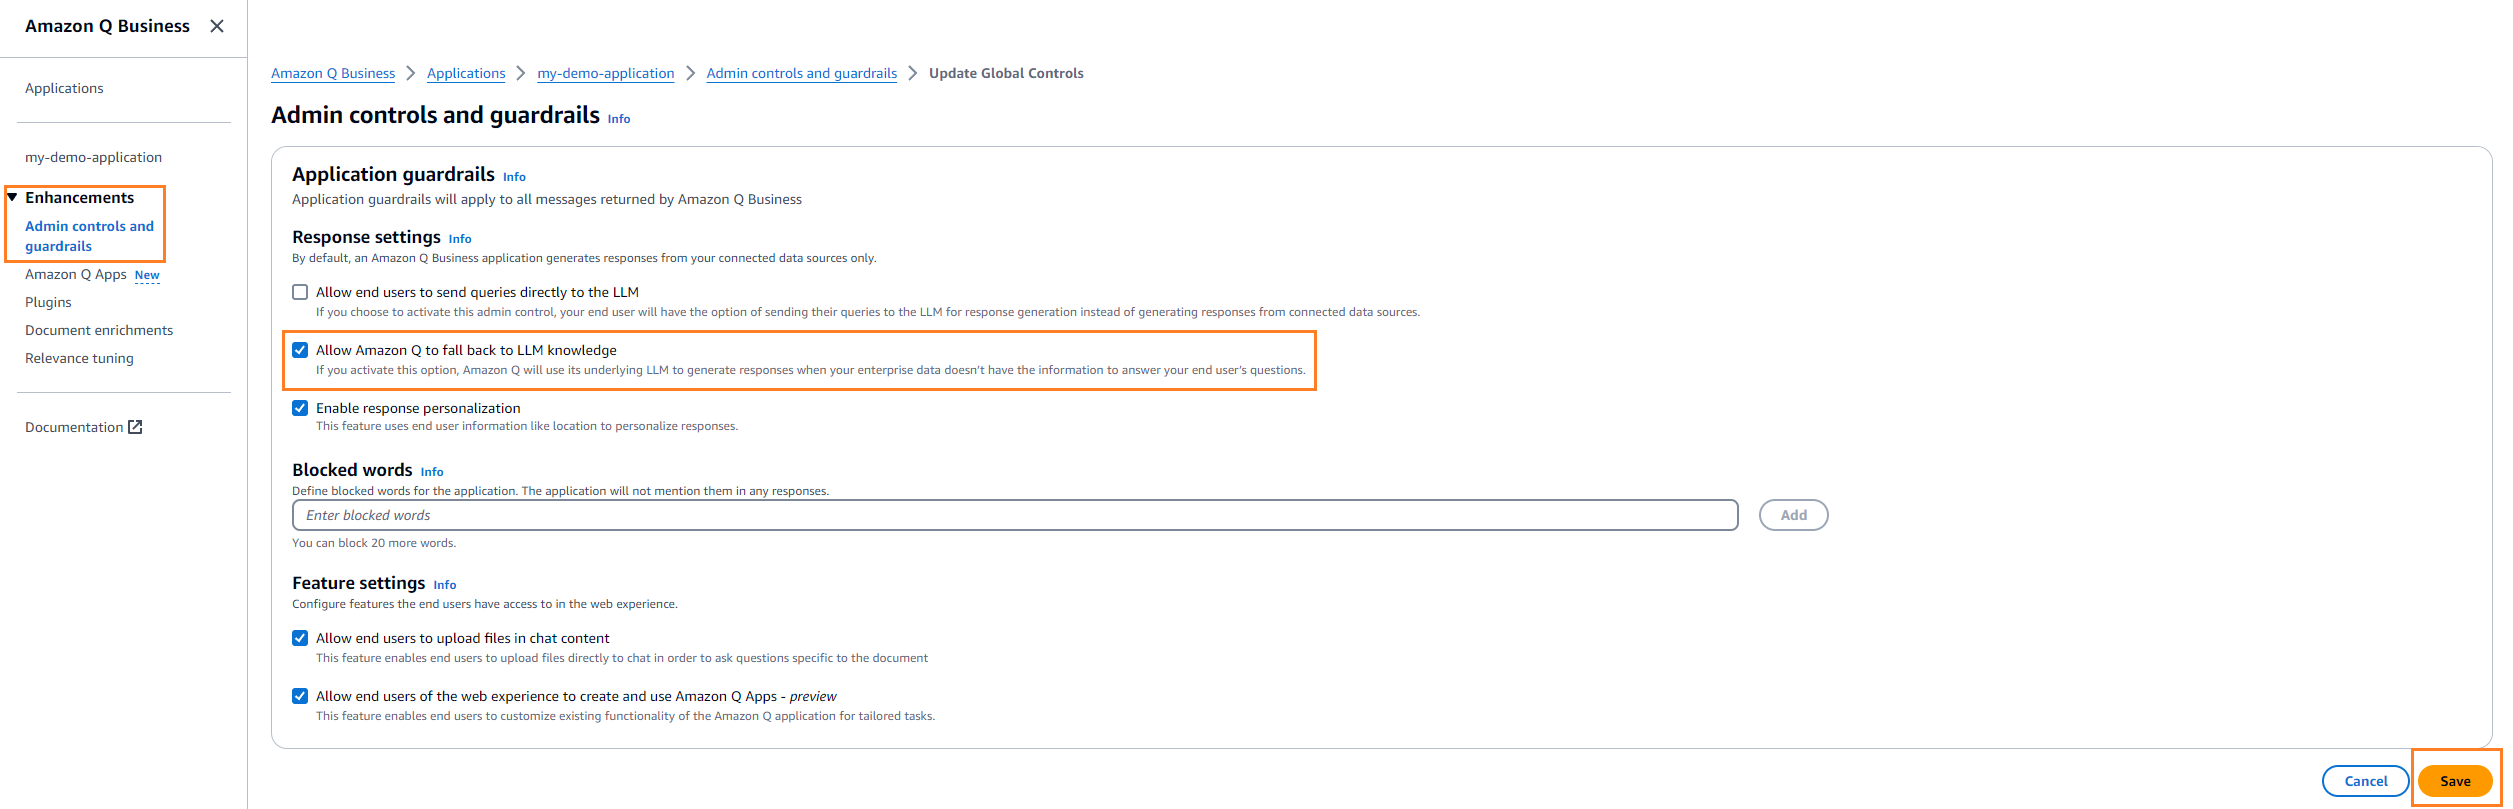Select Admin controls and guardrails sidebar item
Screen dimensions: 2513x809
[x=89, y=236]
